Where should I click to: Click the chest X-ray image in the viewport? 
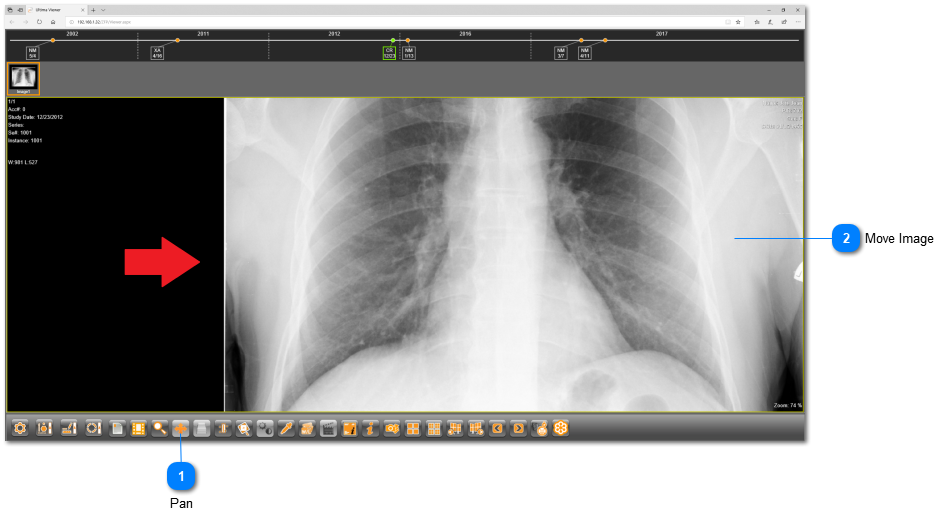tap(514, 254)
